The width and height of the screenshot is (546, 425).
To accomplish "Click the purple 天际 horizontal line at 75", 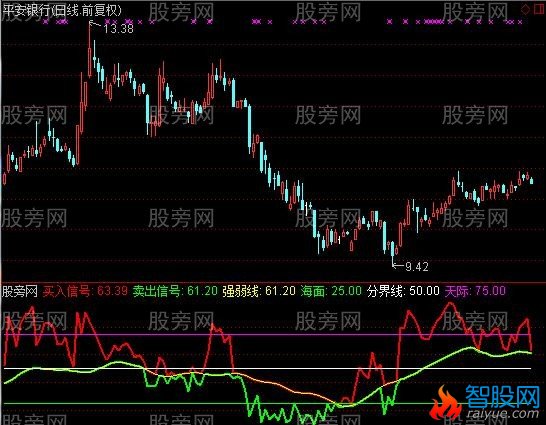I will [267, 335].
